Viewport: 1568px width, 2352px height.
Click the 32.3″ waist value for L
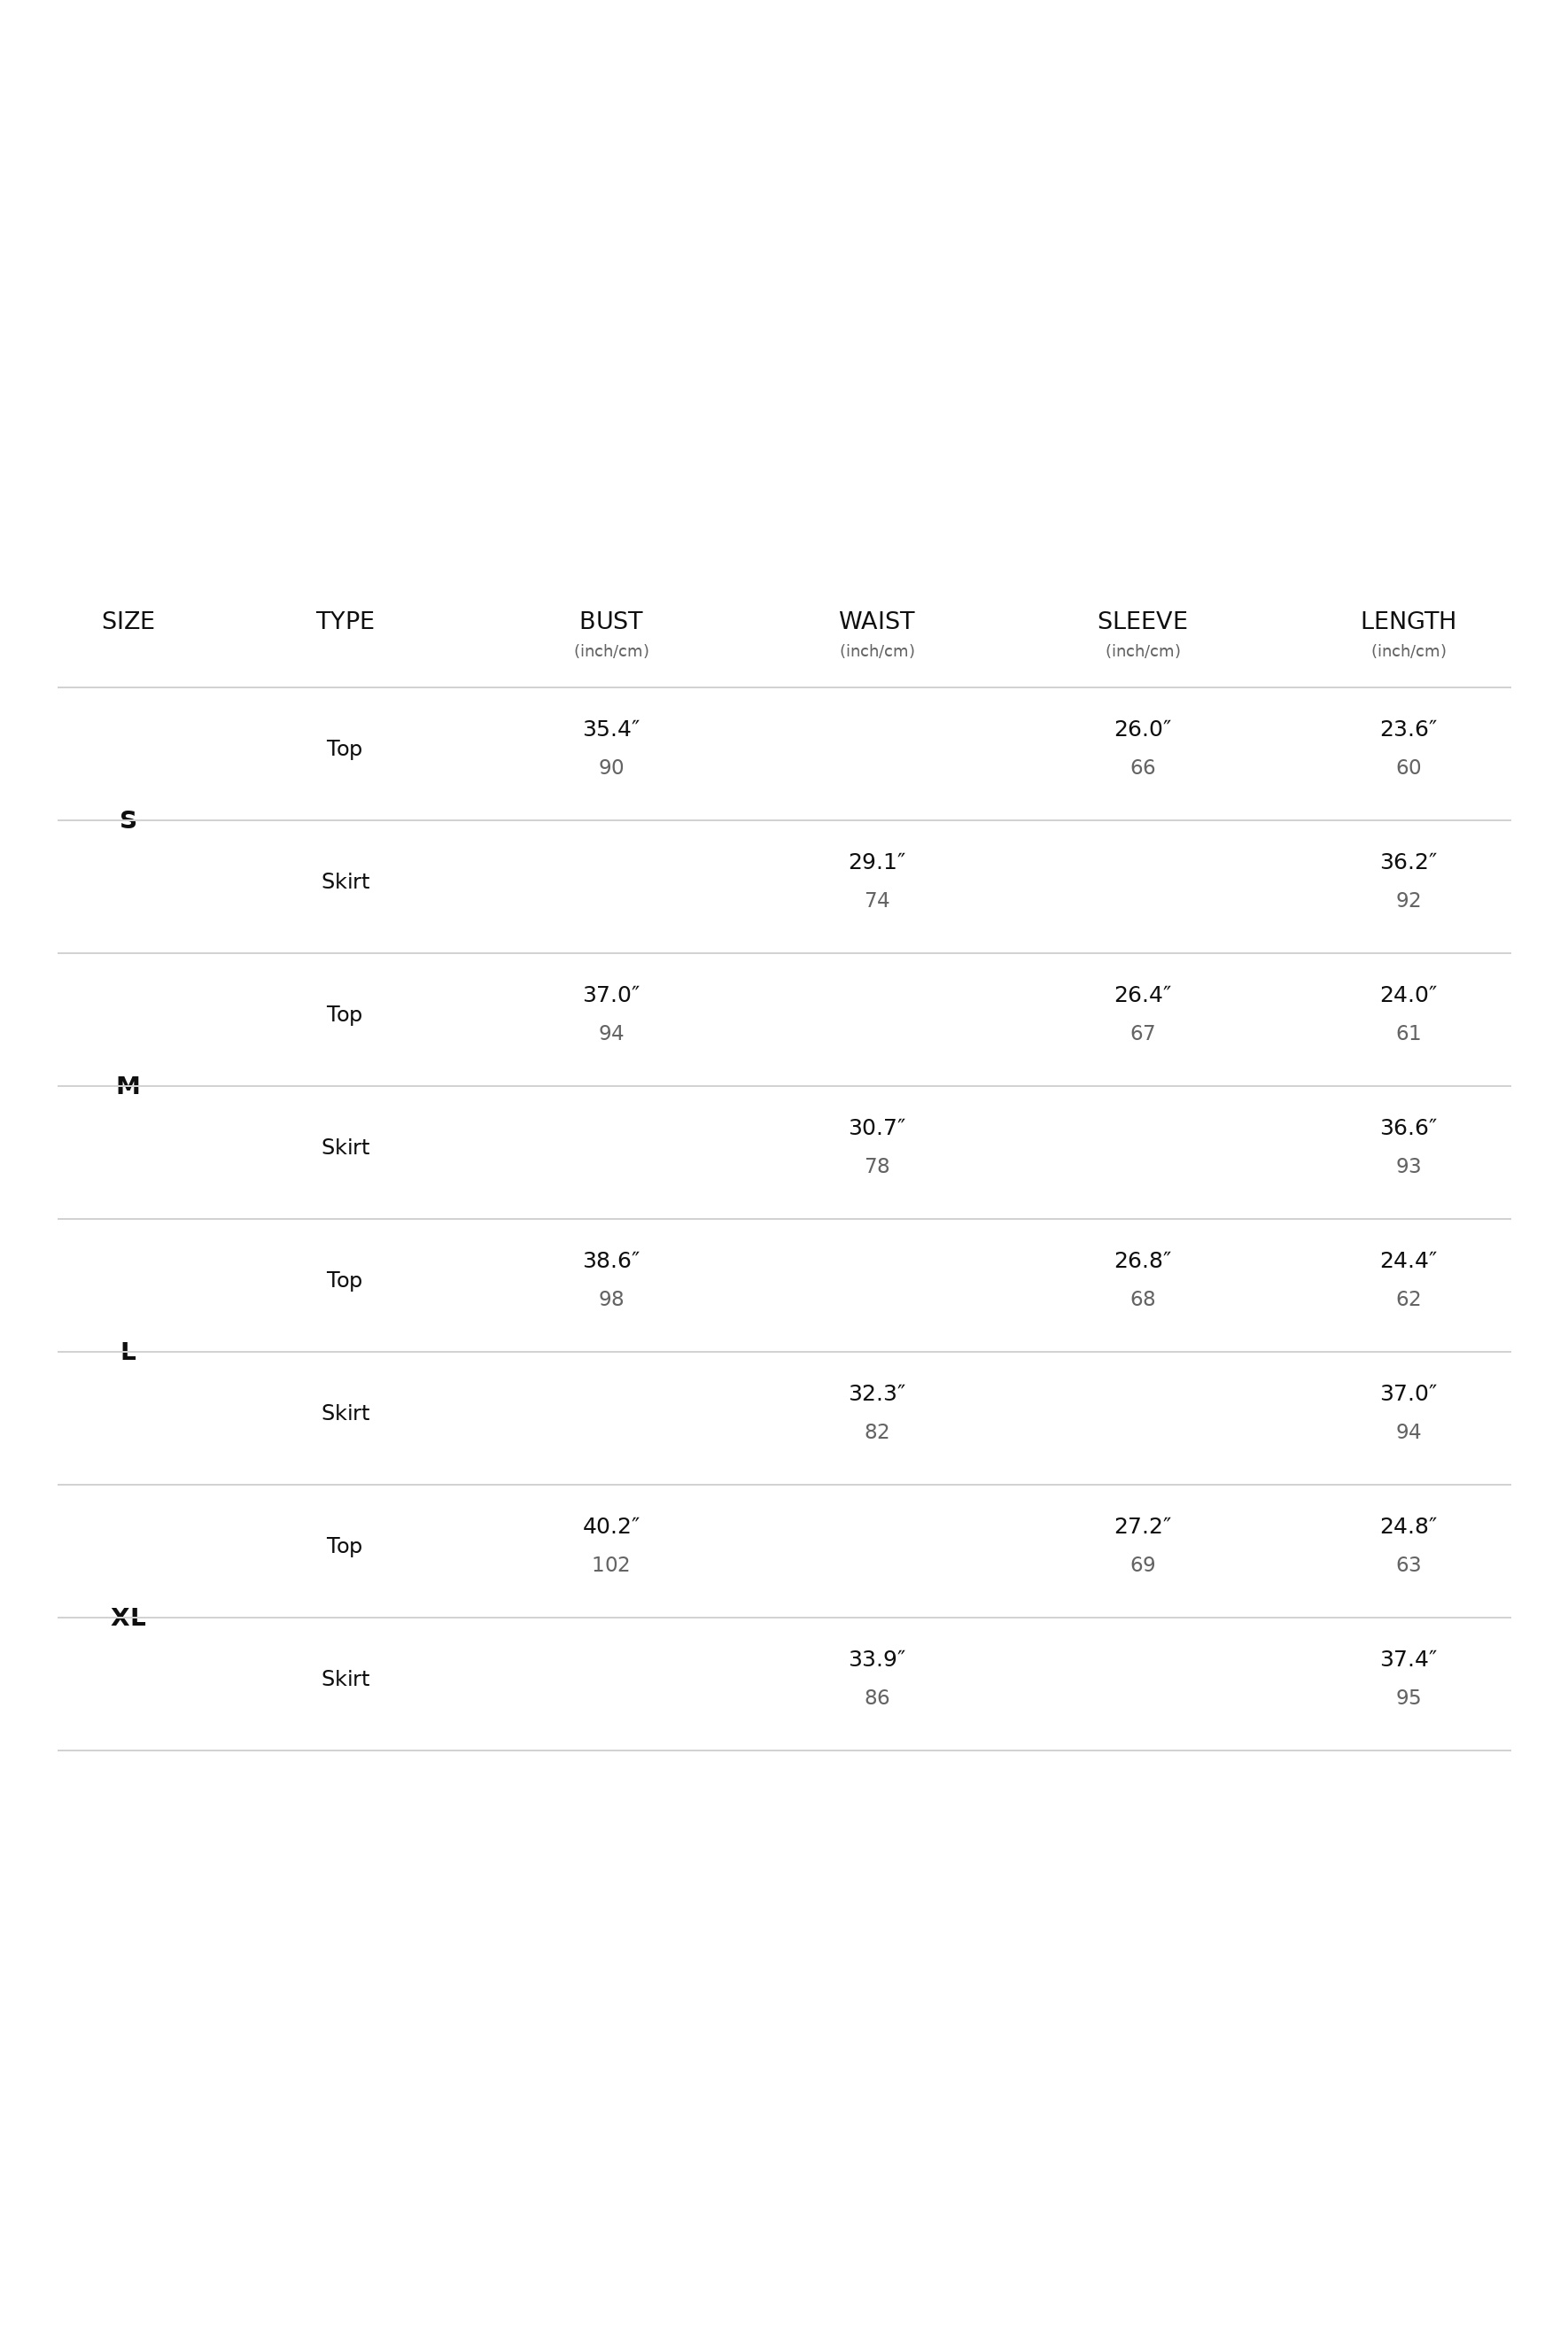[877, 1394]
